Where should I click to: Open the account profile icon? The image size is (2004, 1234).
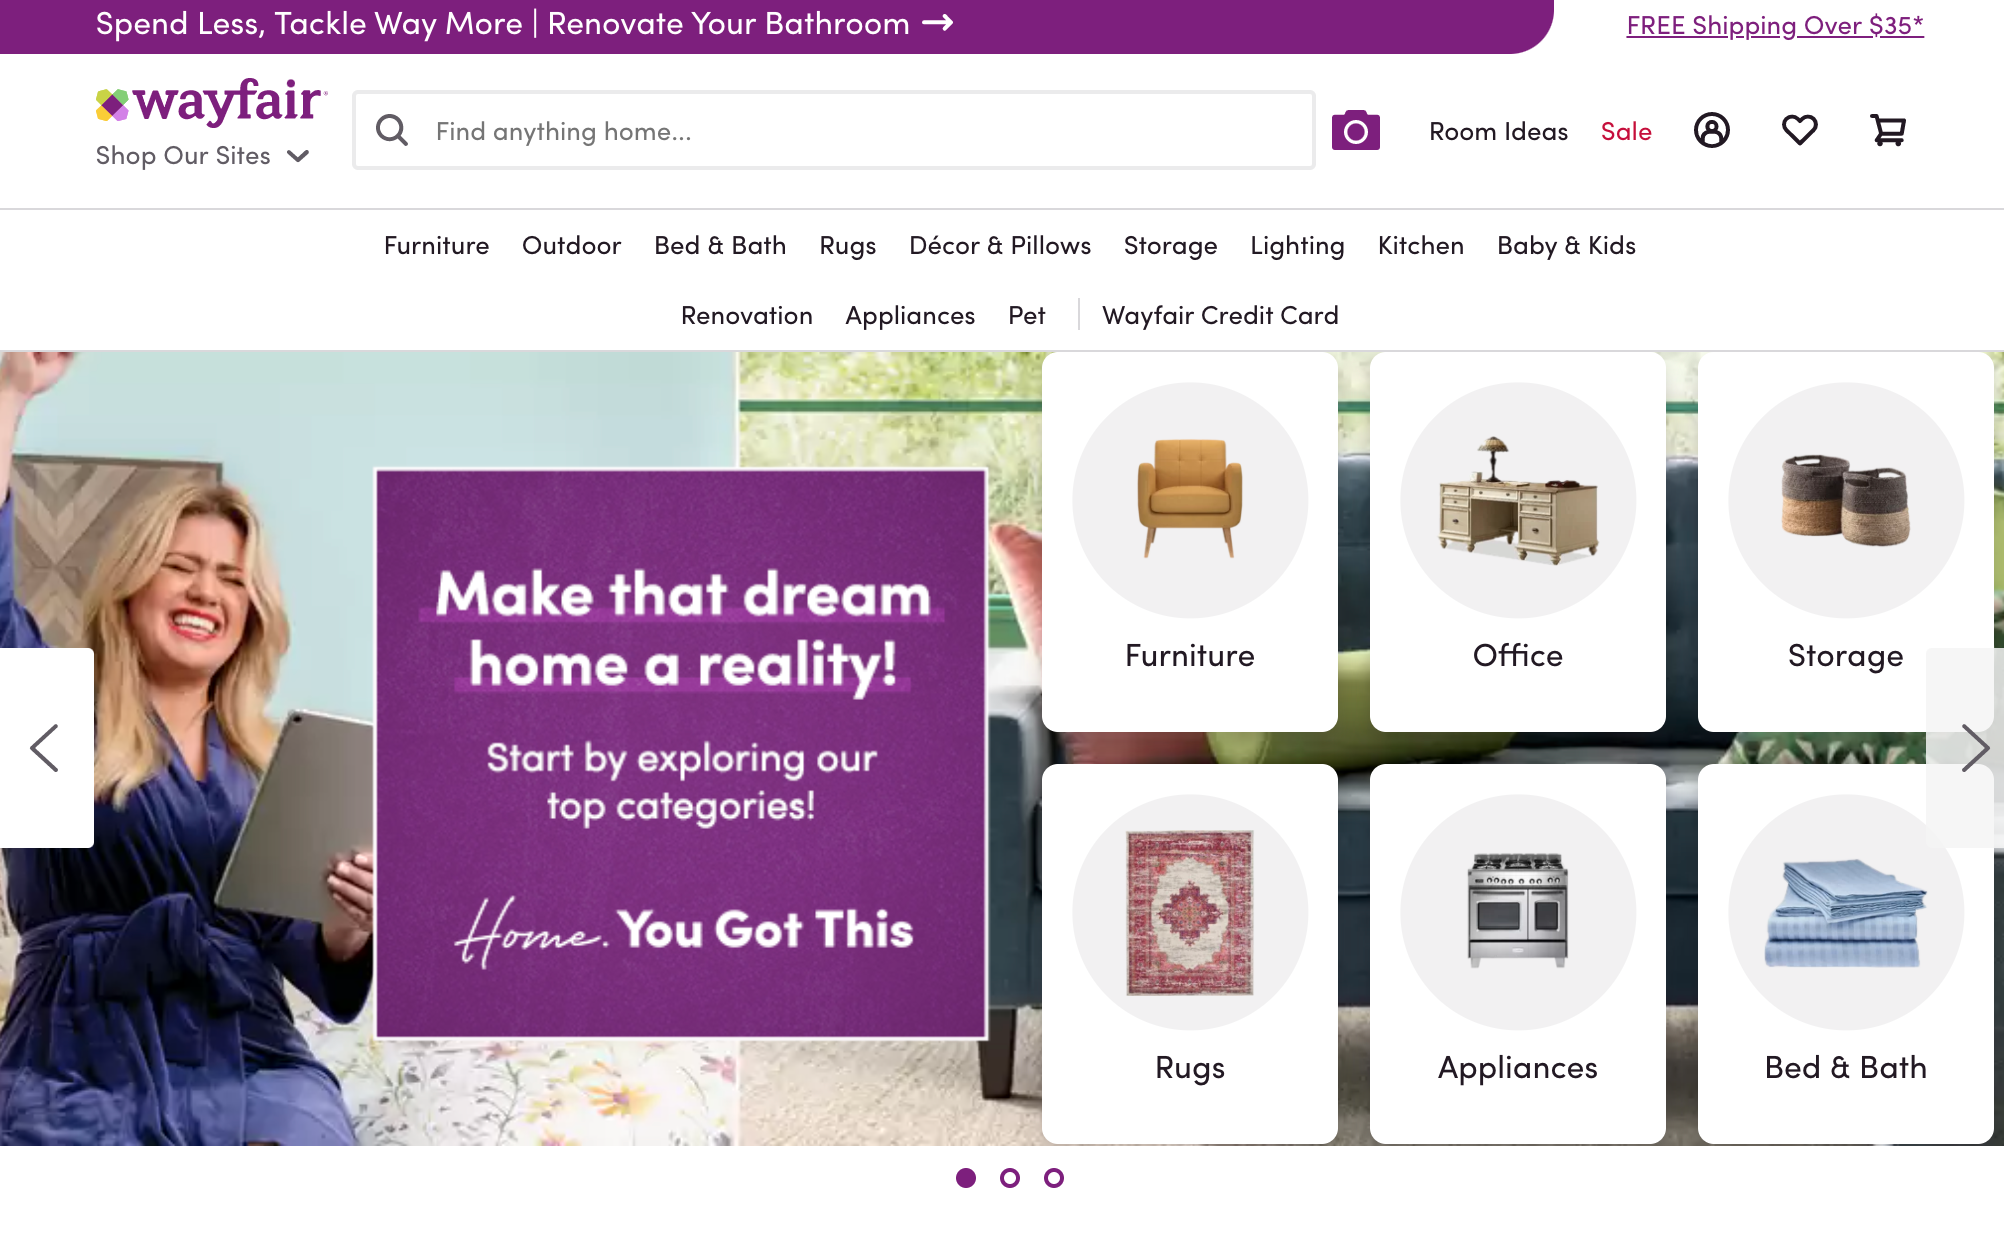(x=1711, y=130)
